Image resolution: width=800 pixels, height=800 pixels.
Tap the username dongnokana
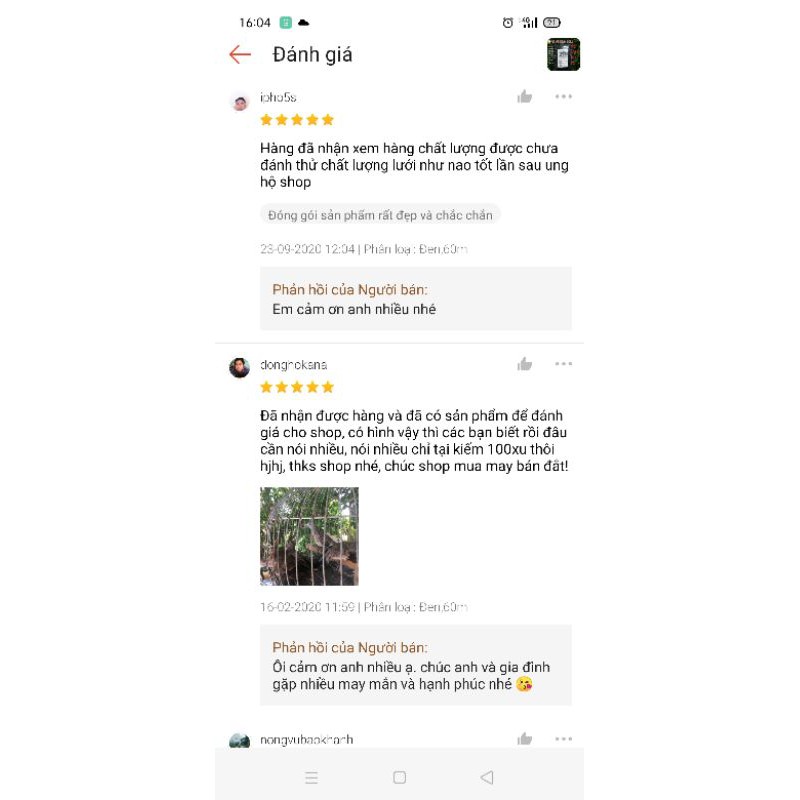click(293, 365)
